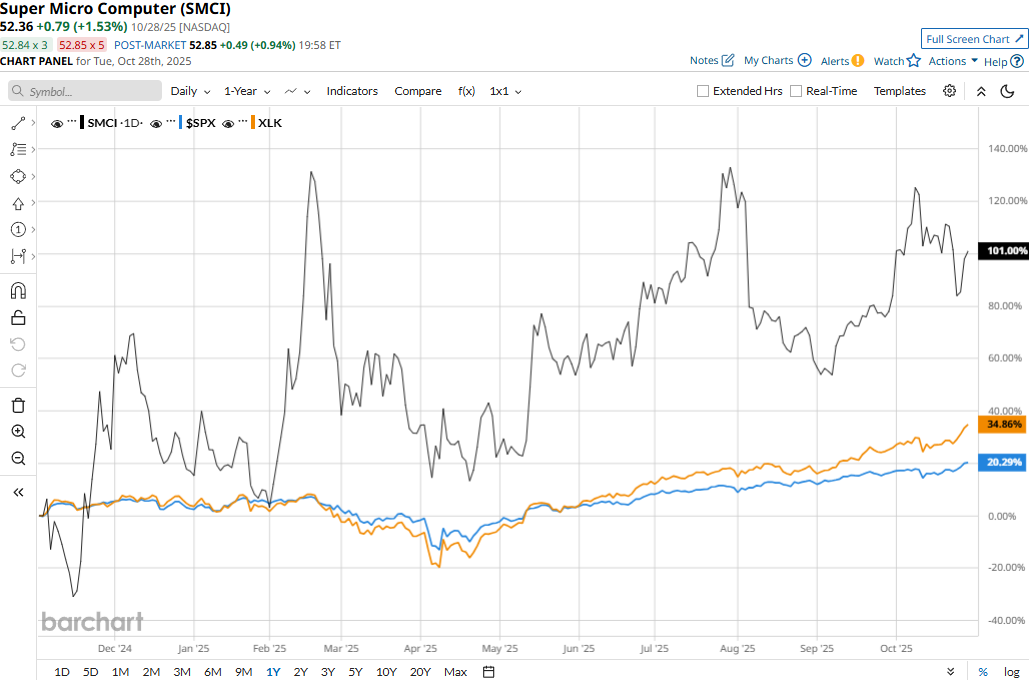
Task: Check the Real-Time checkbox
Action: point(796,91)
